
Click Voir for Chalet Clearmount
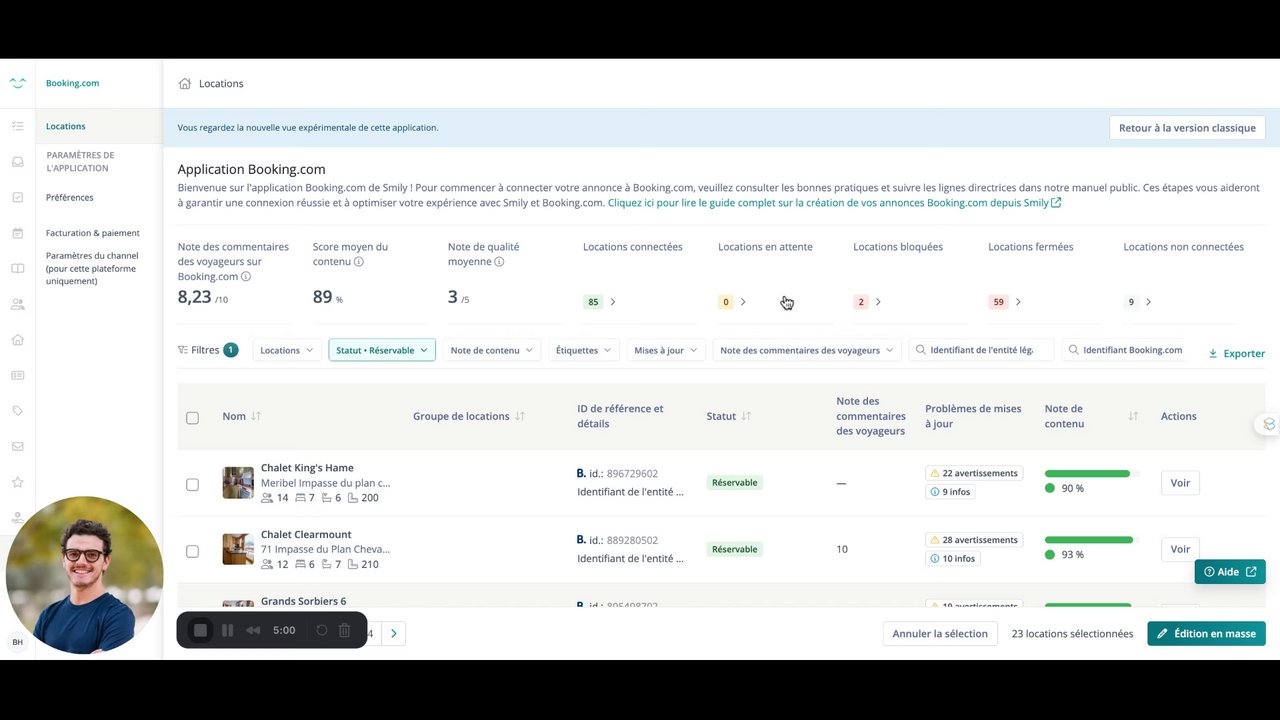pyautogui.click(x=1180, y=549)
